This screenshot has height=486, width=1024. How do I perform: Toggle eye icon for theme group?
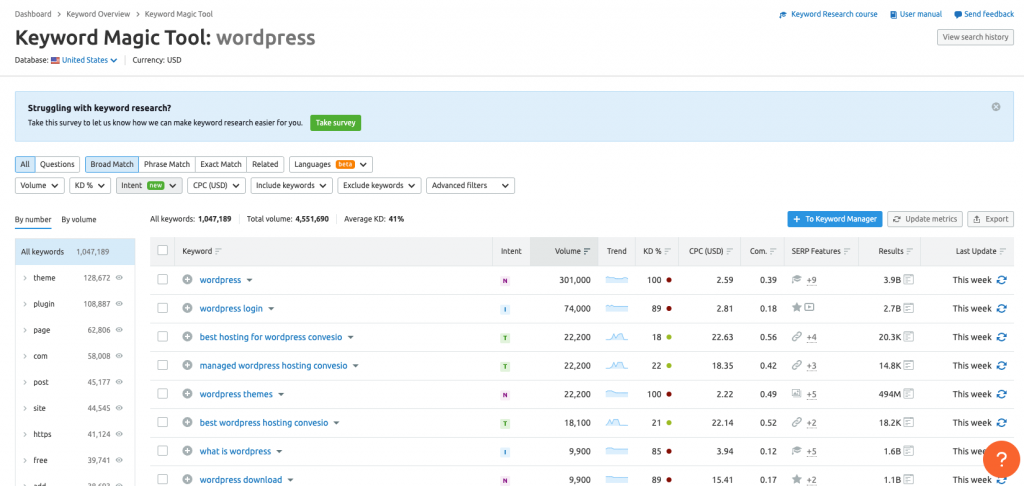(x=120, y=278)
